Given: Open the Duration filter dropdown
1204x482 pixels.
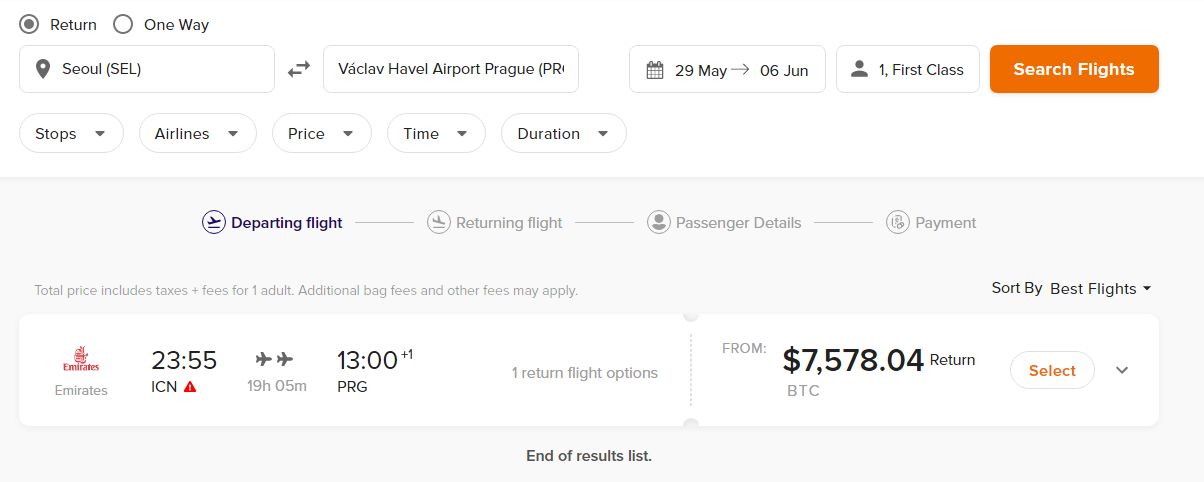Looking at the screenshot, I should [x=563, y=133].
